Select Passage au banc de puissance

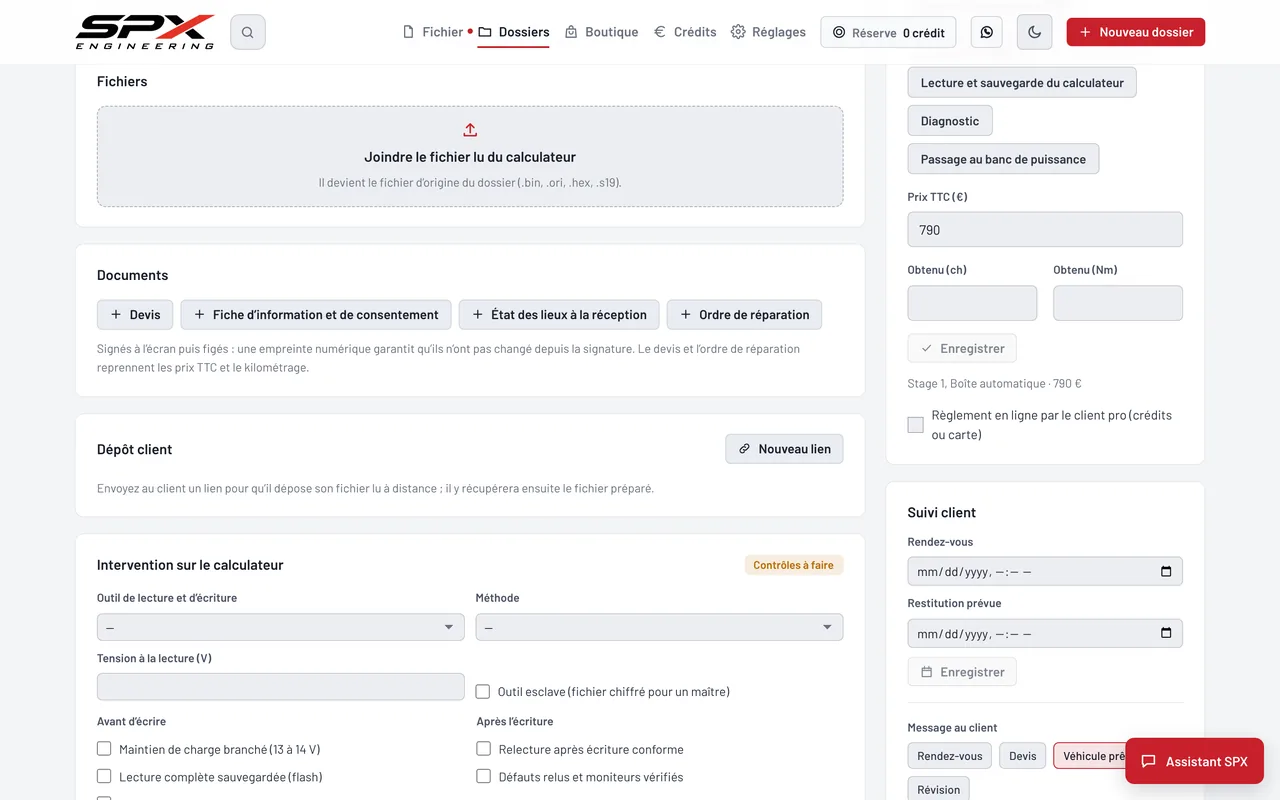pyautogui.click(x=1003, y=159)
